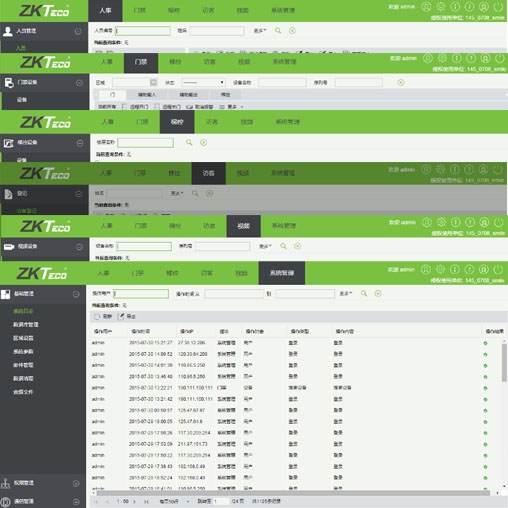Switch to 系统管理 tab in the 门禁 screen

point(284,62)
